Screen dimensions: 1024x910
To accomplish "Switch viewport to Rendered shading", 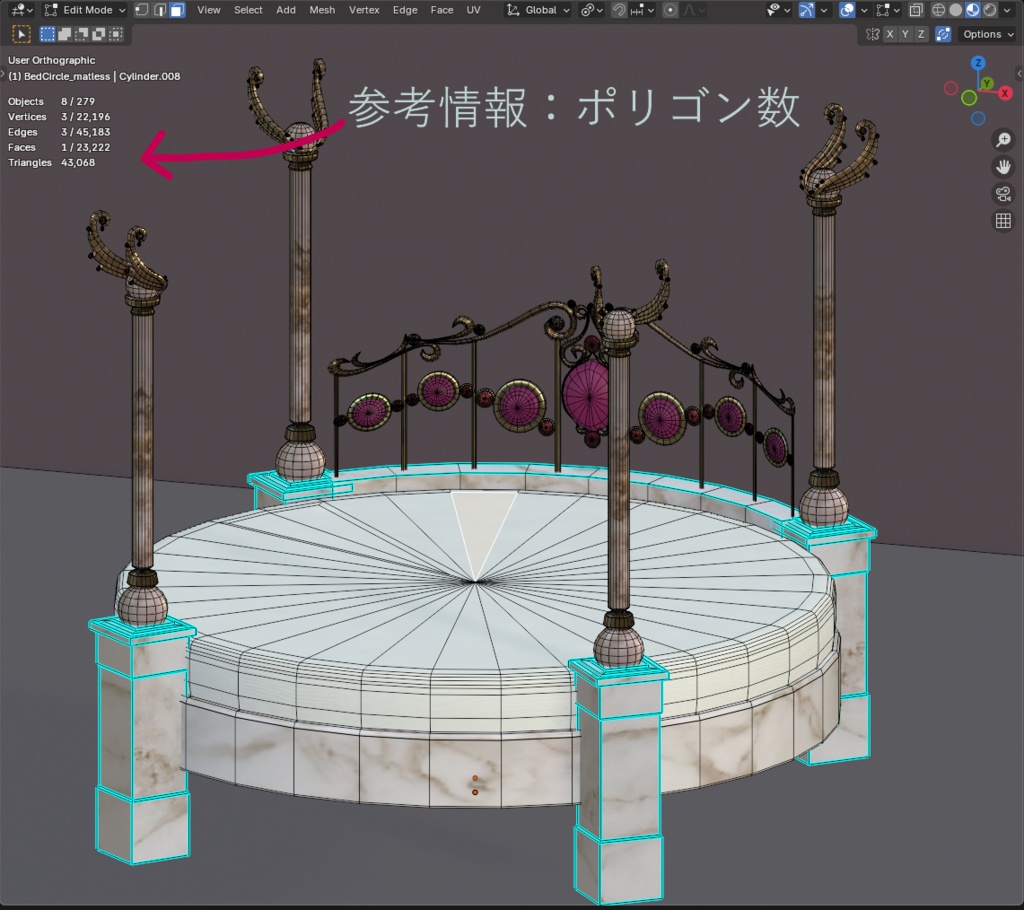I will pyautogui.click(x=989, y=10).
